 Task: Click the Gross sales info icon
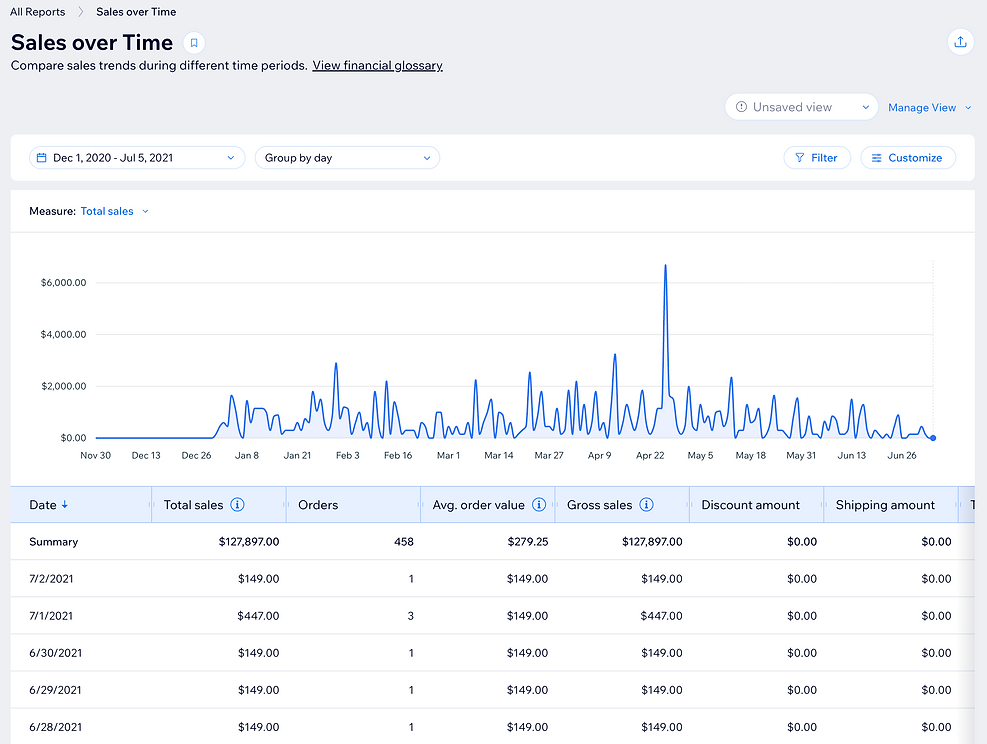click(x=646, y=505)
